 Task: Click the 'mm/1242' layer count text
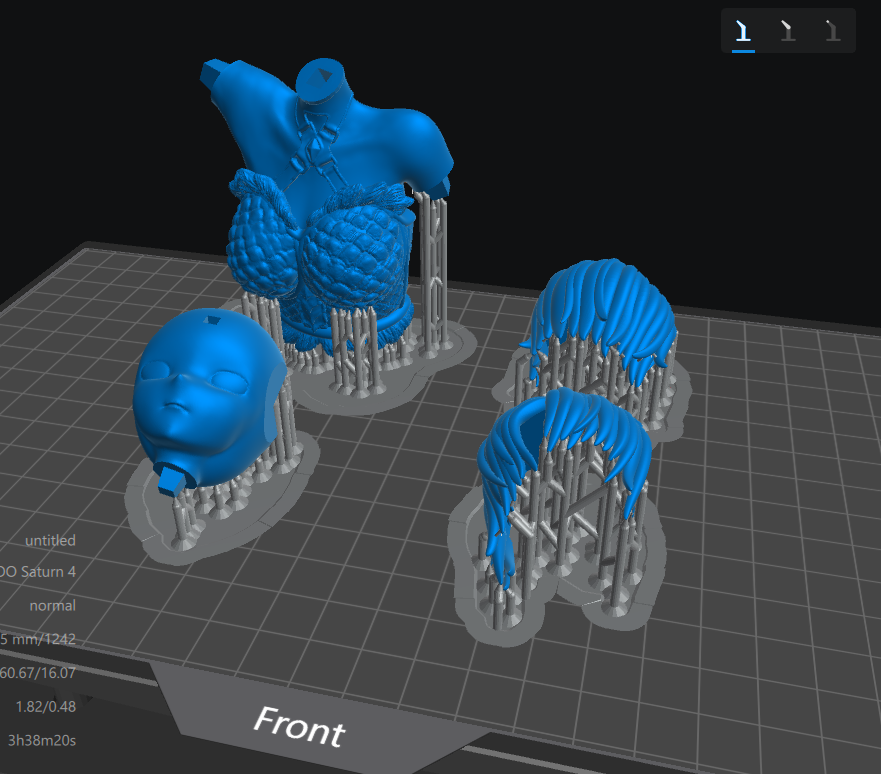coord(44,639)
